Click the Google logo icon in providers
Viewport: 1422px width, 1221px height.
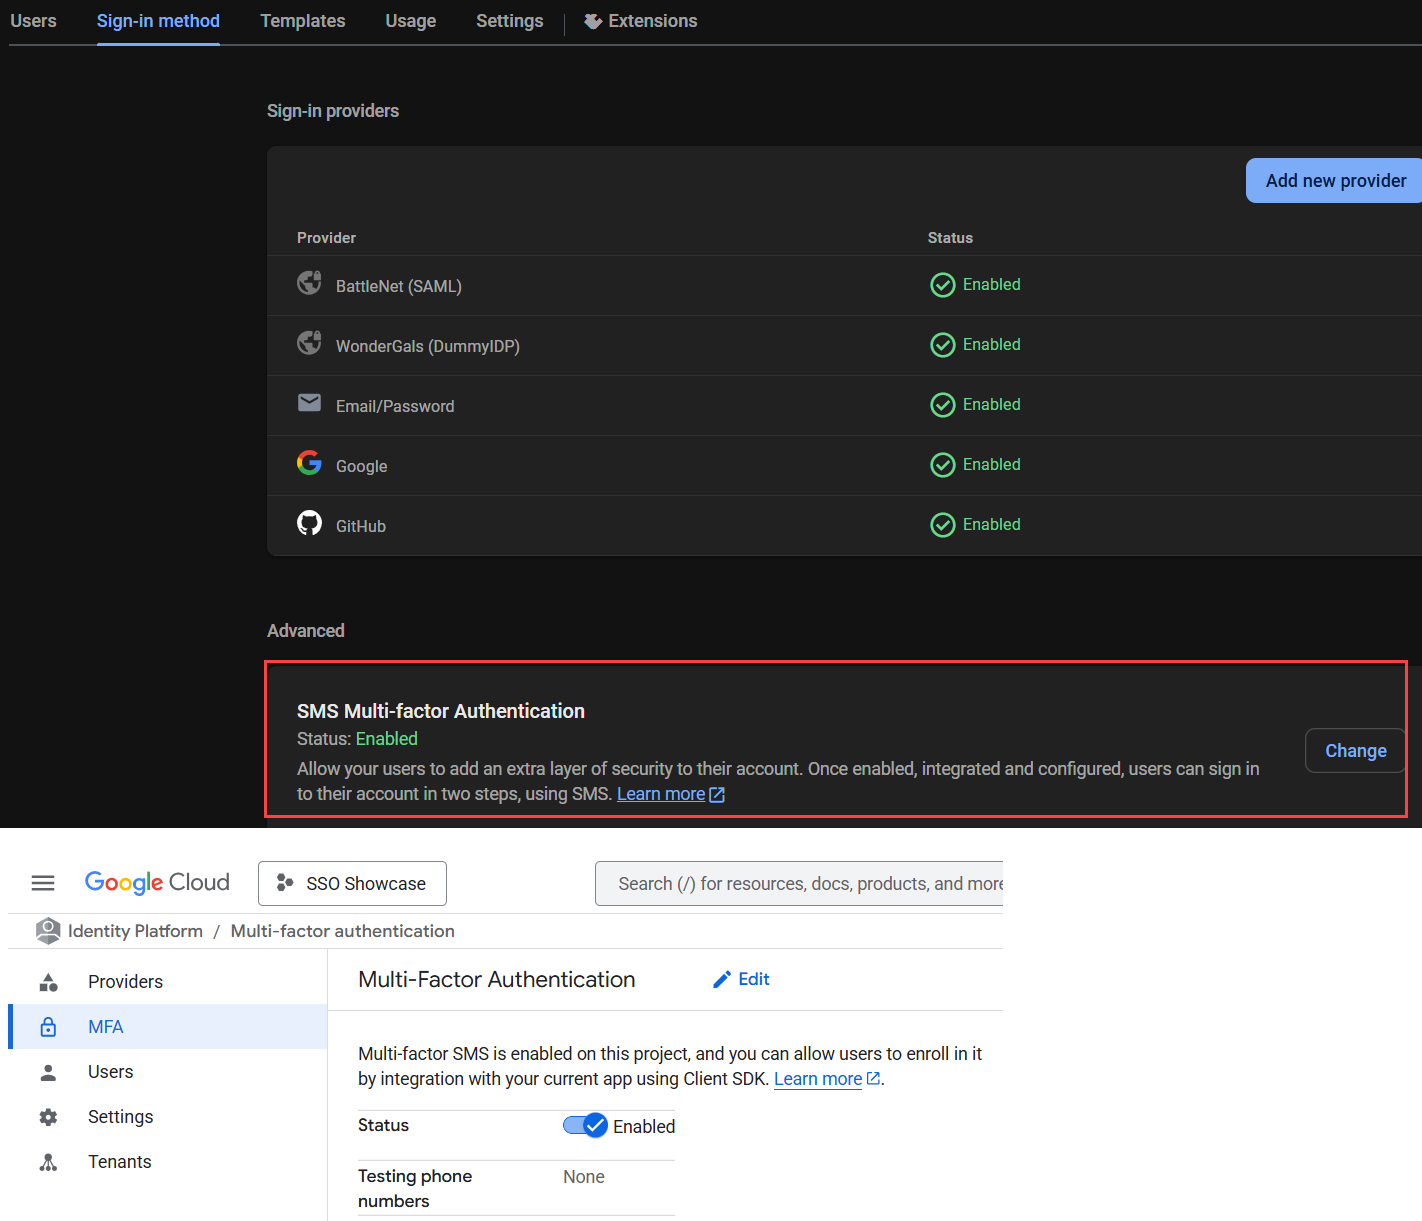309,463
